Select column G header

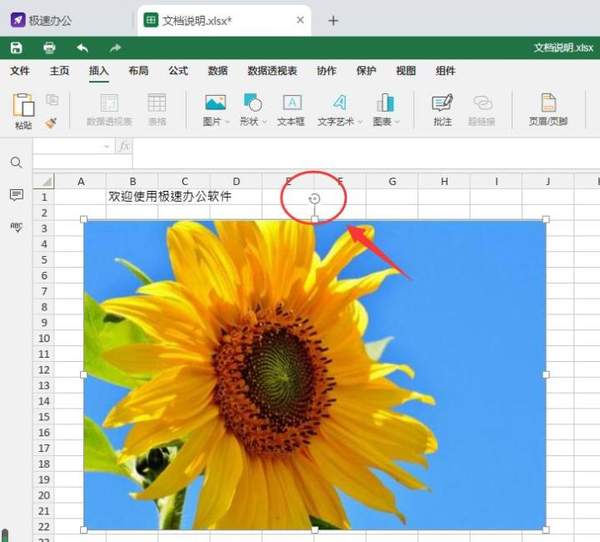(x=392, y=181)
